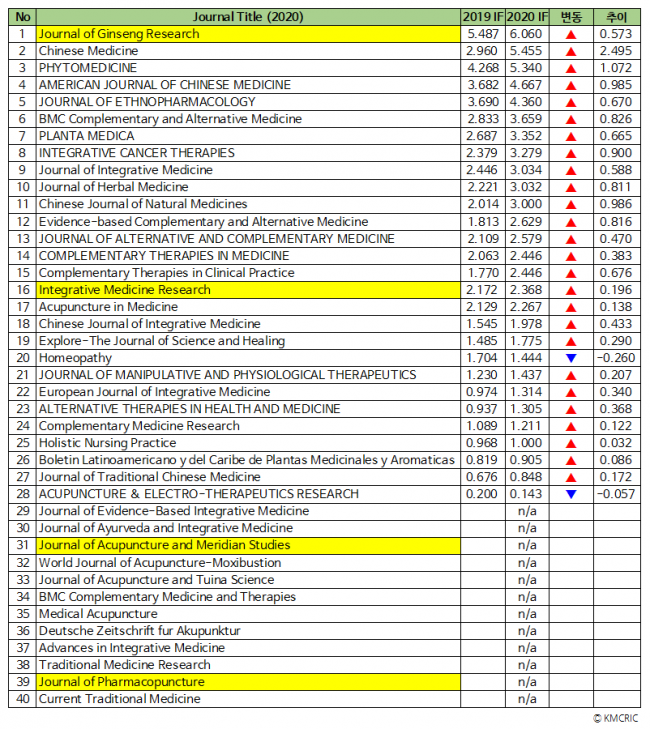
Task: Select the '2019 IF' column header
Action: [483, 17]
